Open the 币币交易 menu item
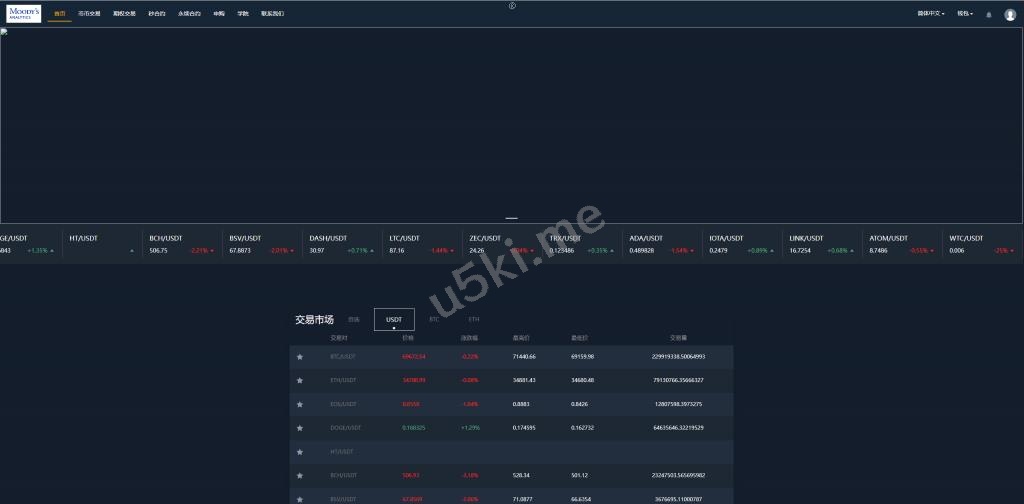 89,14
